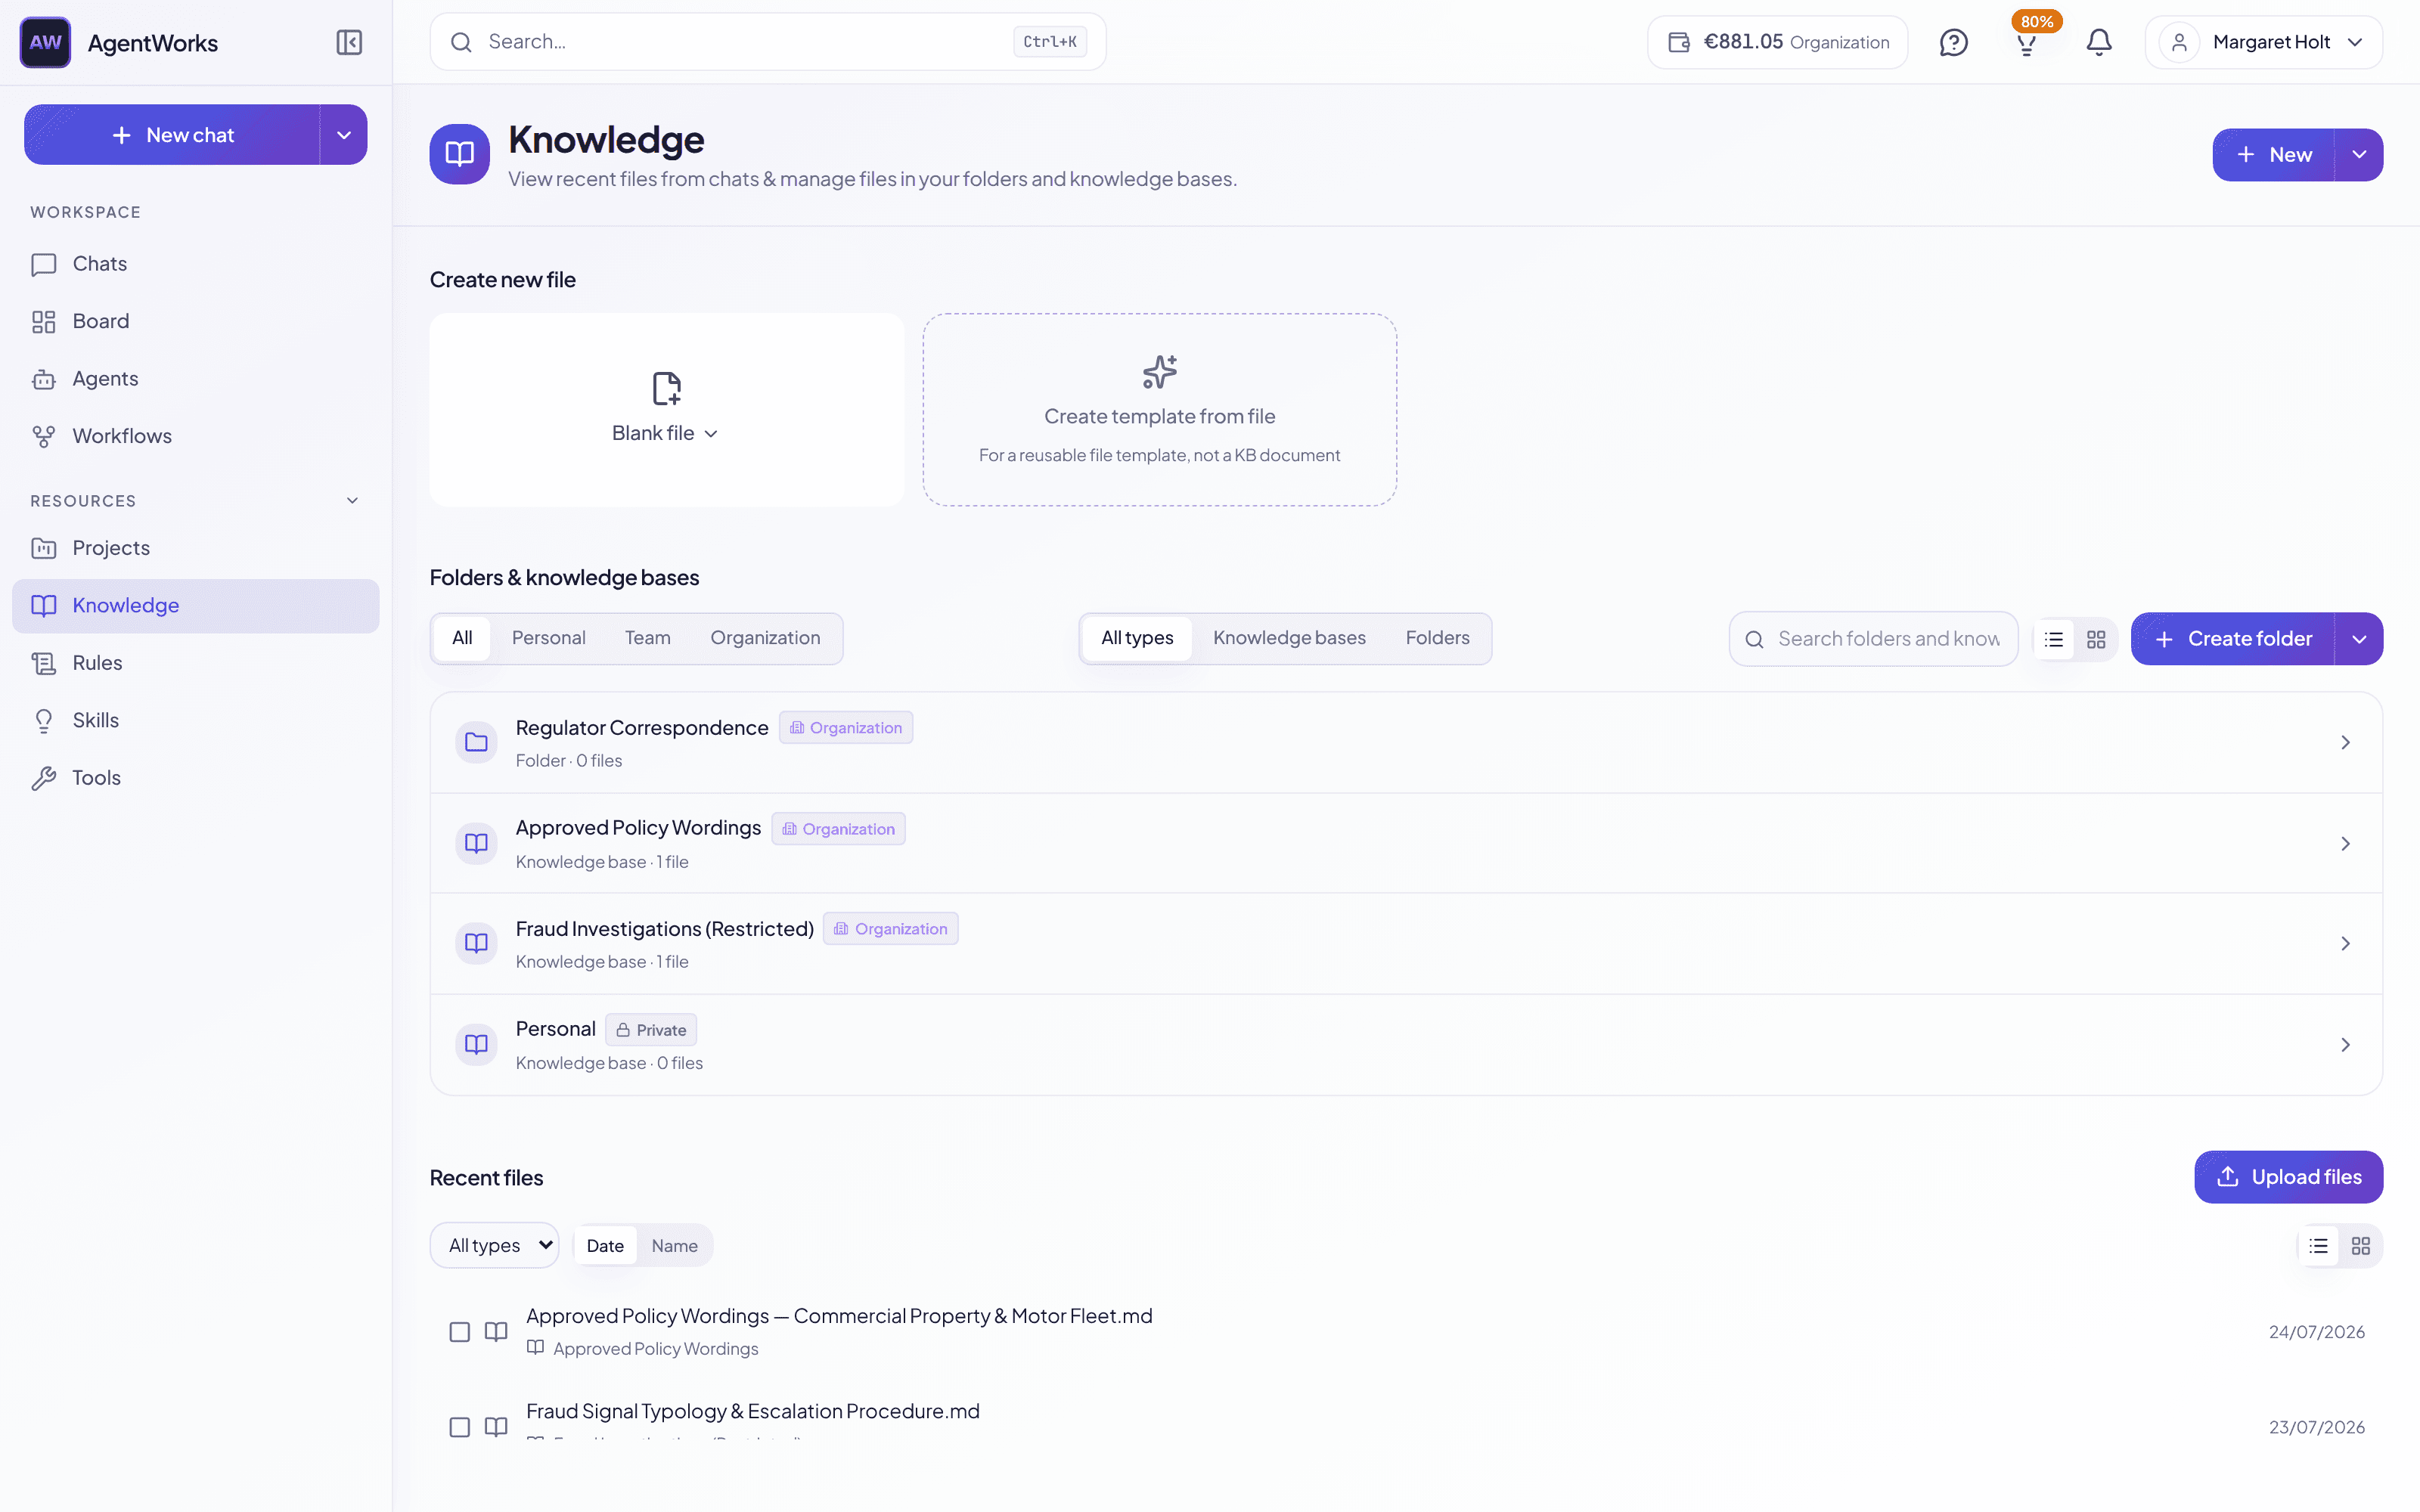Image resolution: width=2420 pixels, height=1512 pixels.
Task: Open the help chat icon
Action: coord(1953,42)
